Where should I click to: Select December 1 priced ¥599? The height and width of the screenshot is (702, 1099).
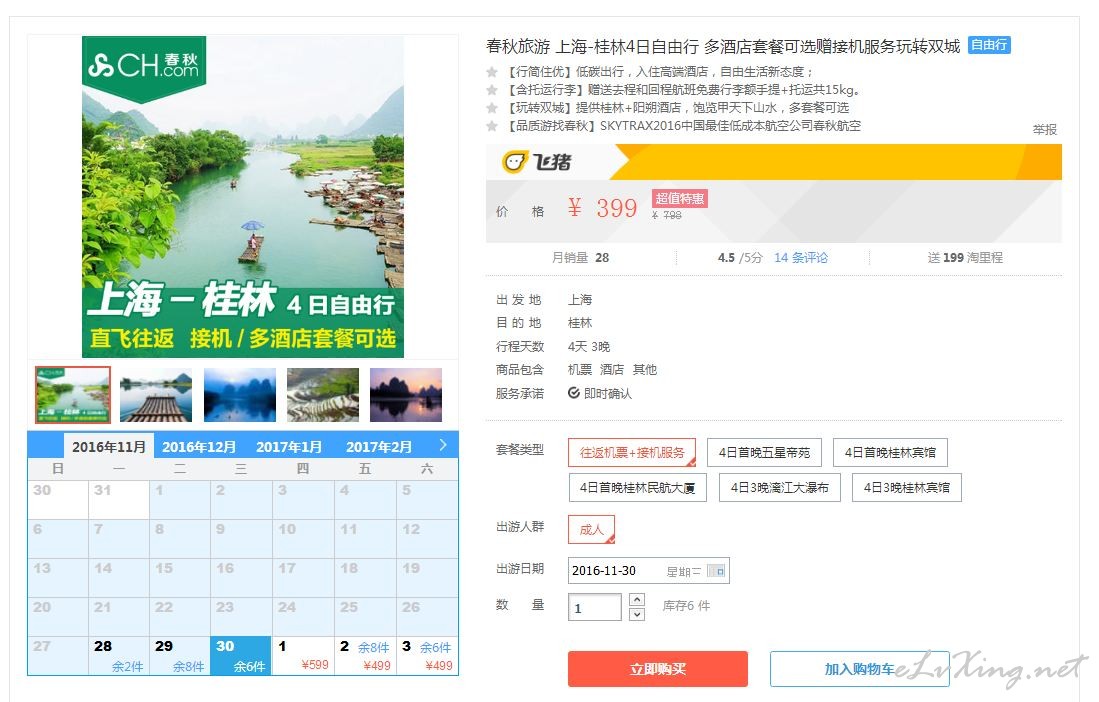point(303,656)
